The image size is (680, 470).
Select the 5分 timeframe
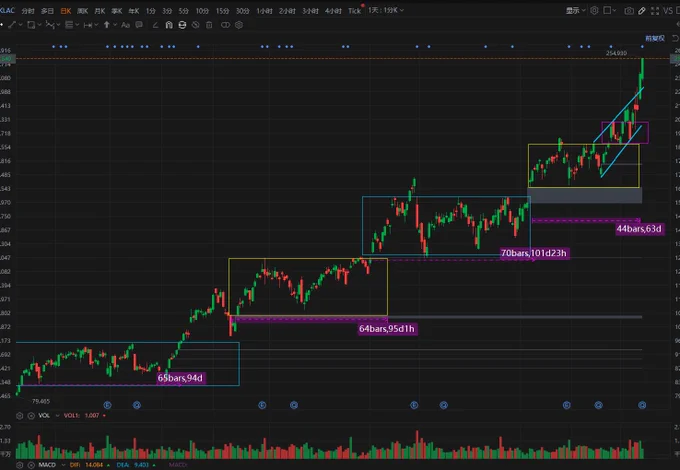tap(183, 10)
